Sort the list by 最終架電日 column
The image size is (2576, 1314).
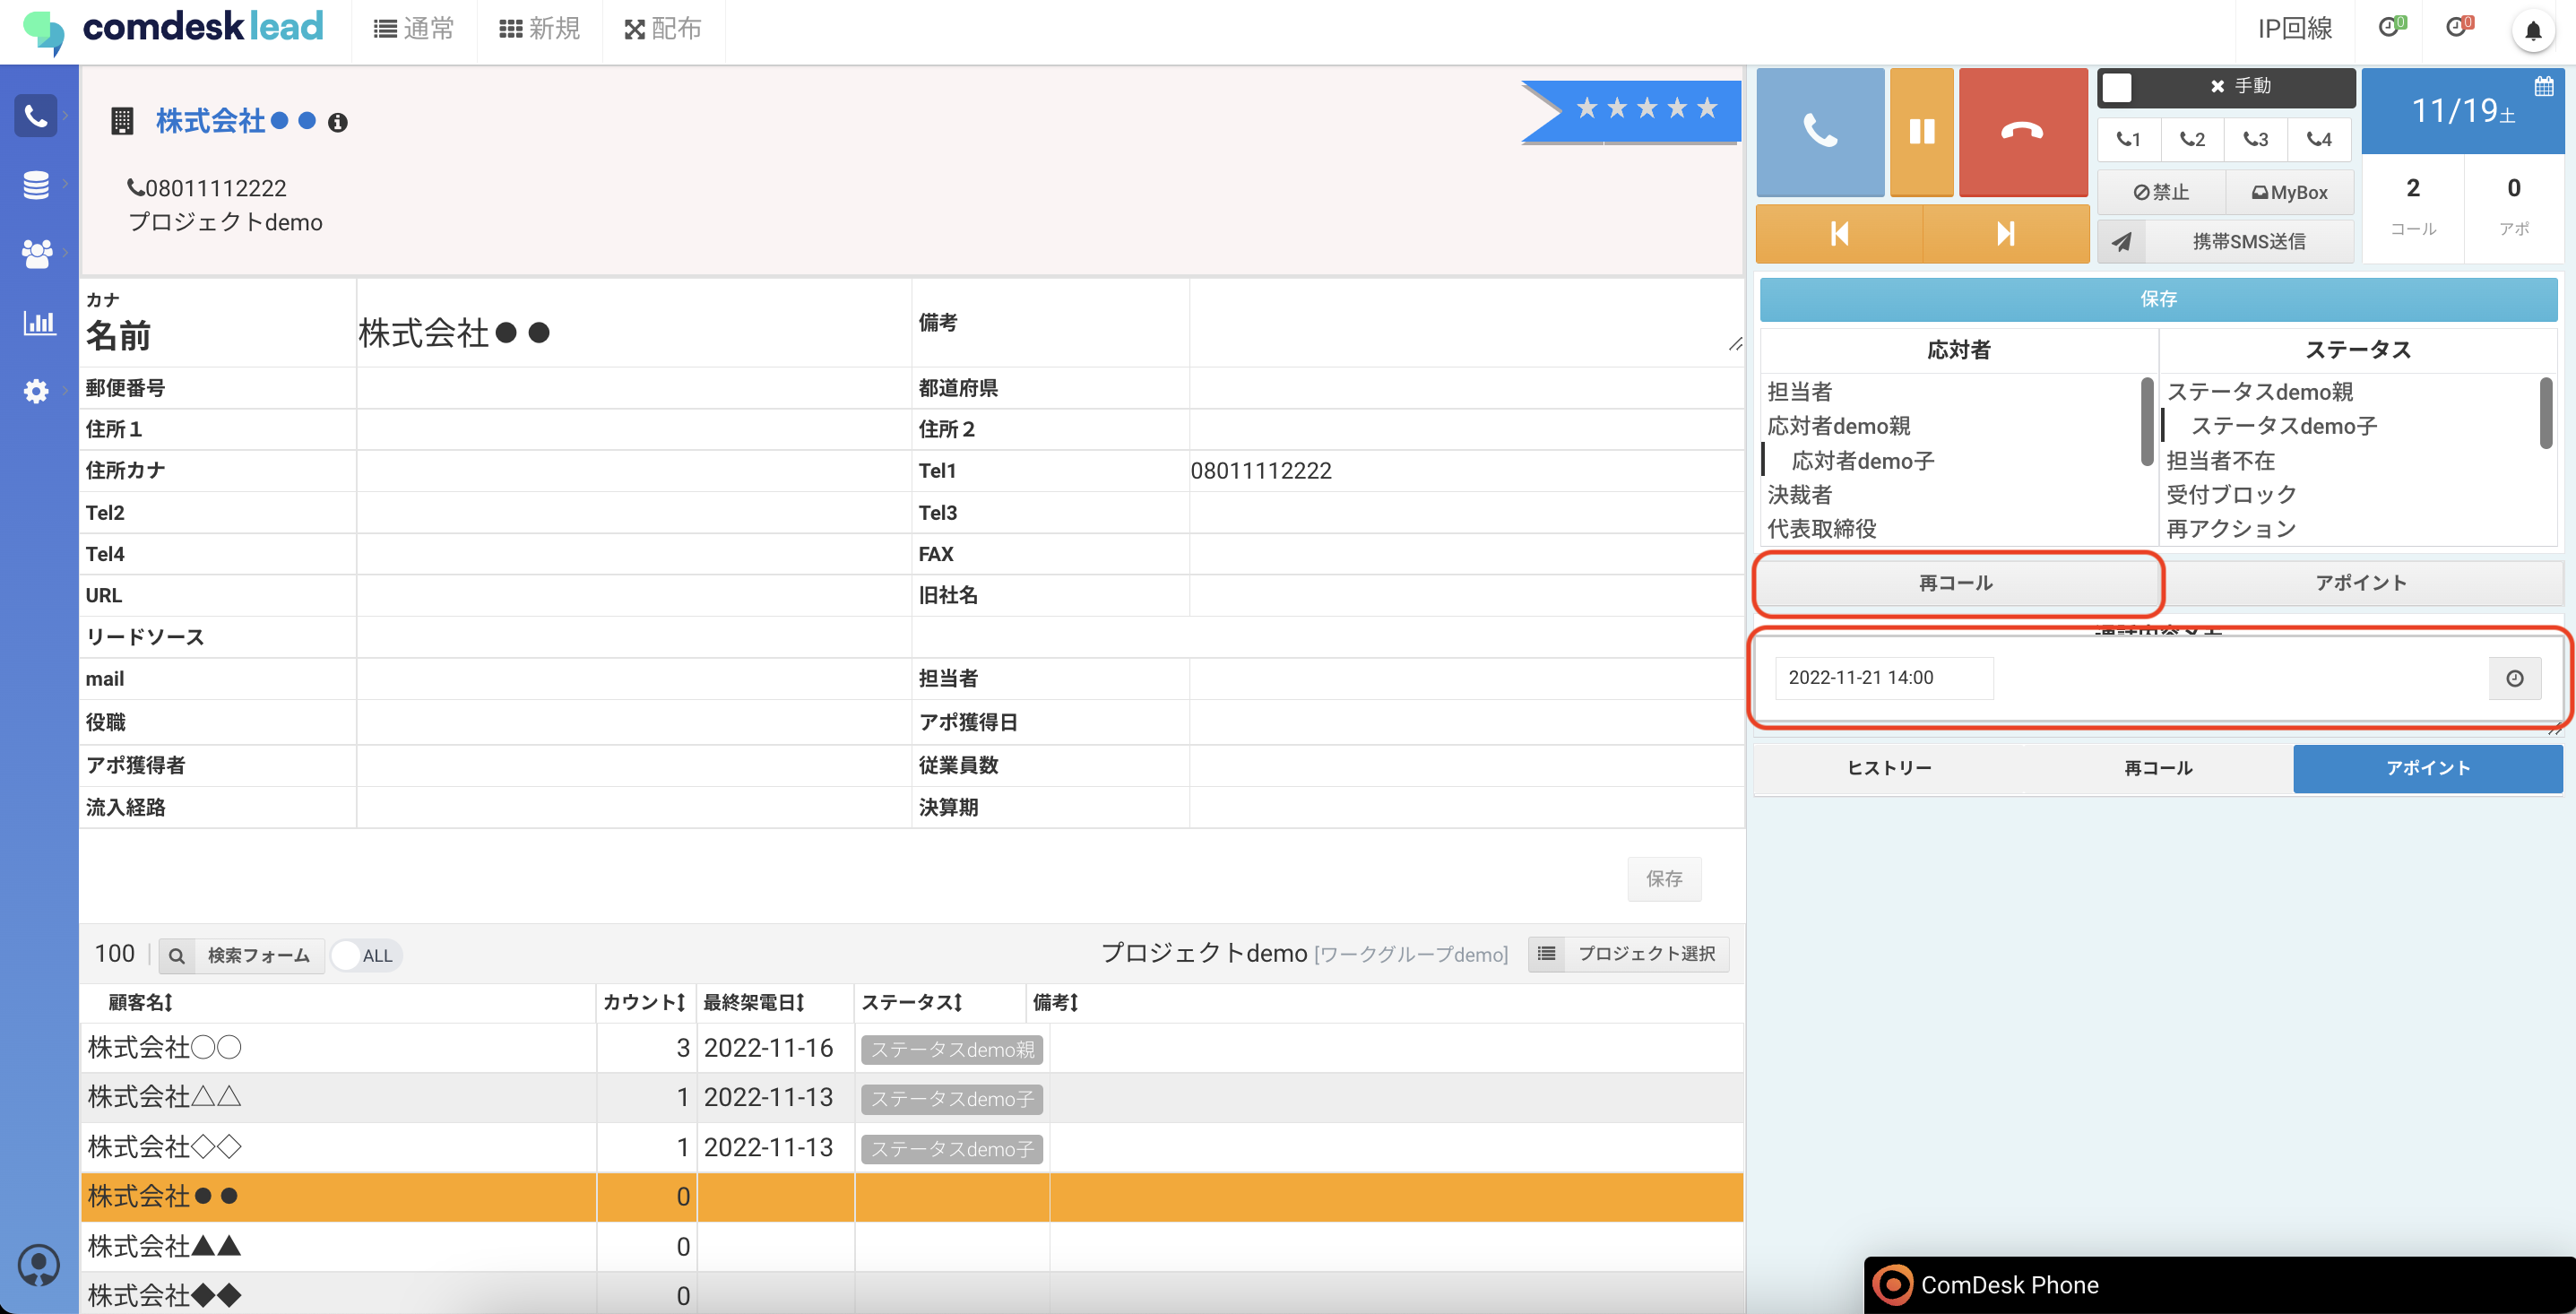tap(754, 1003)
